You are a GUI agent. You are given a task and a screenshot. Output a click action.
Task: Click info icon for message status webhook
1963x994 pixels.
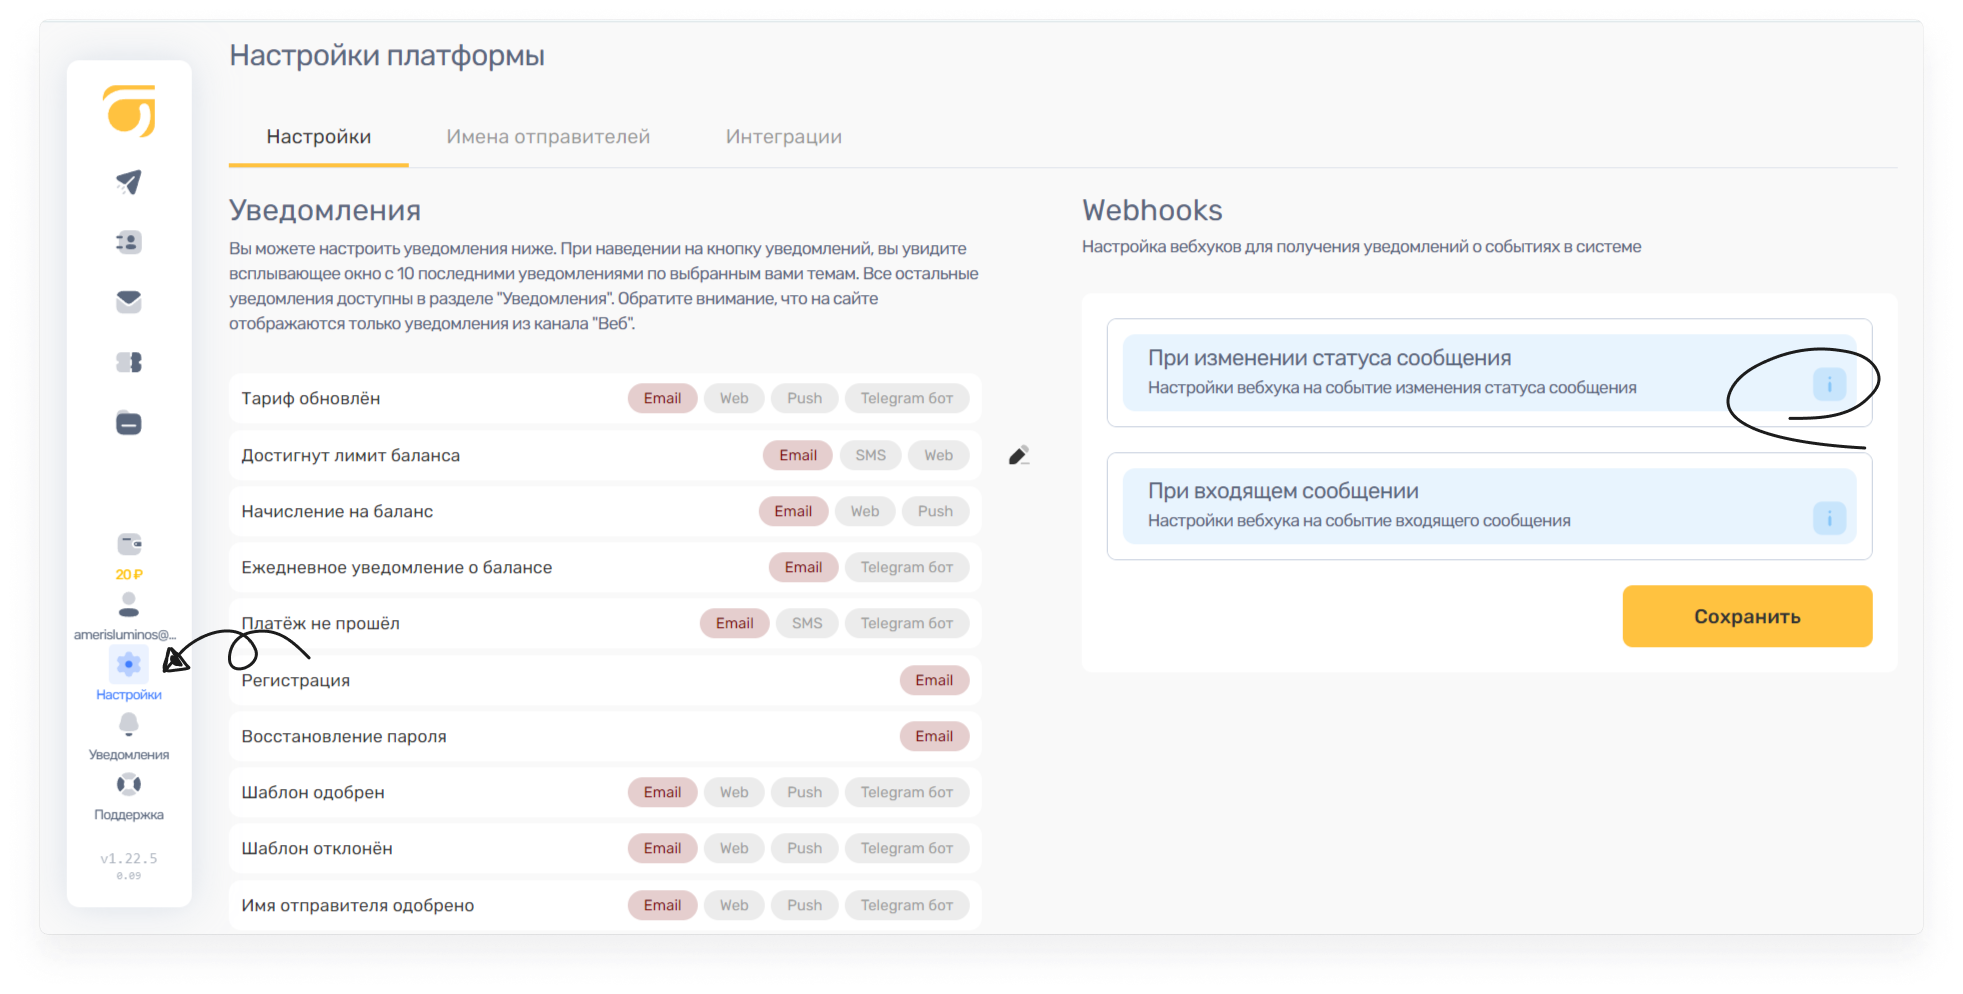(1829, 384)
